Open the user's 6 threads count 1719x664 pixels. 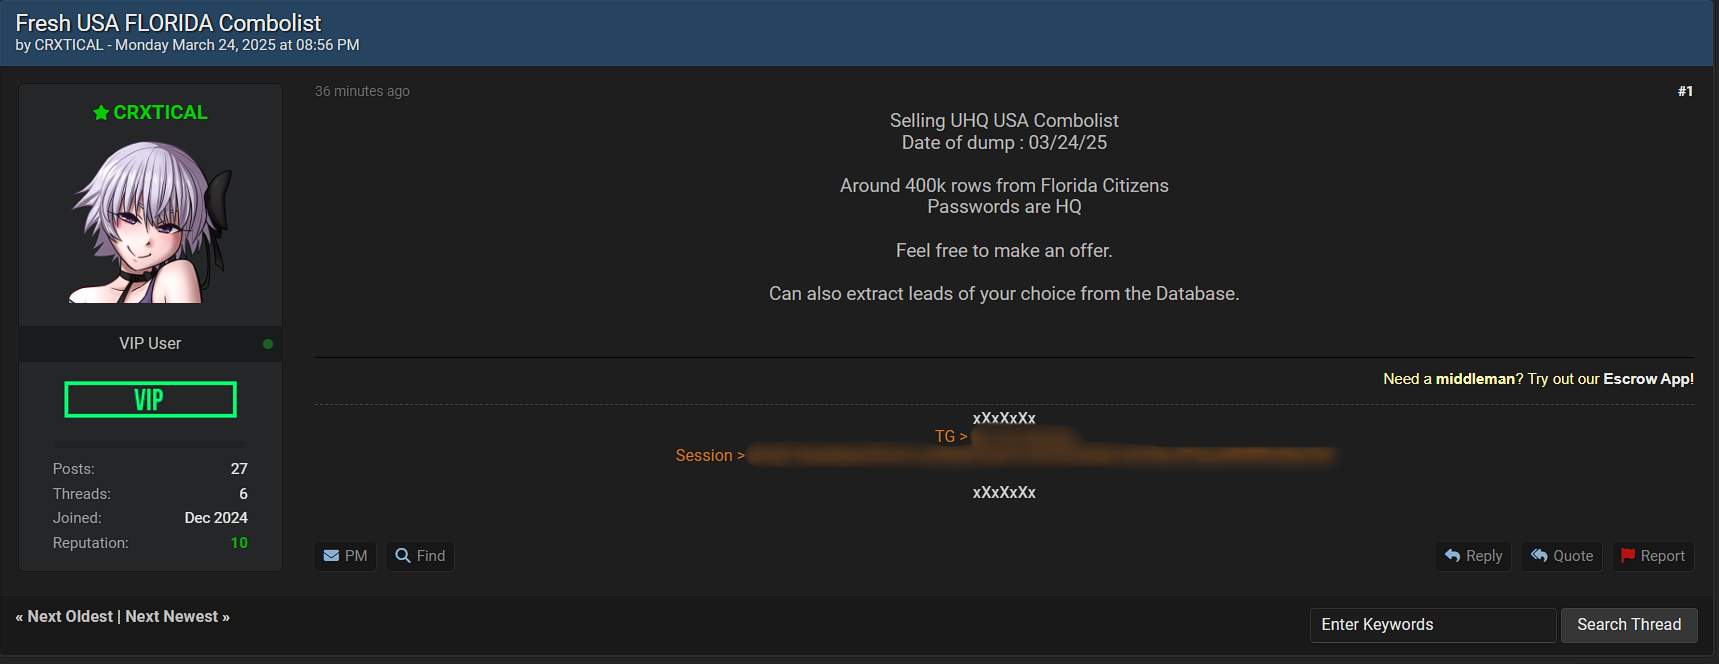pos(243,494)
